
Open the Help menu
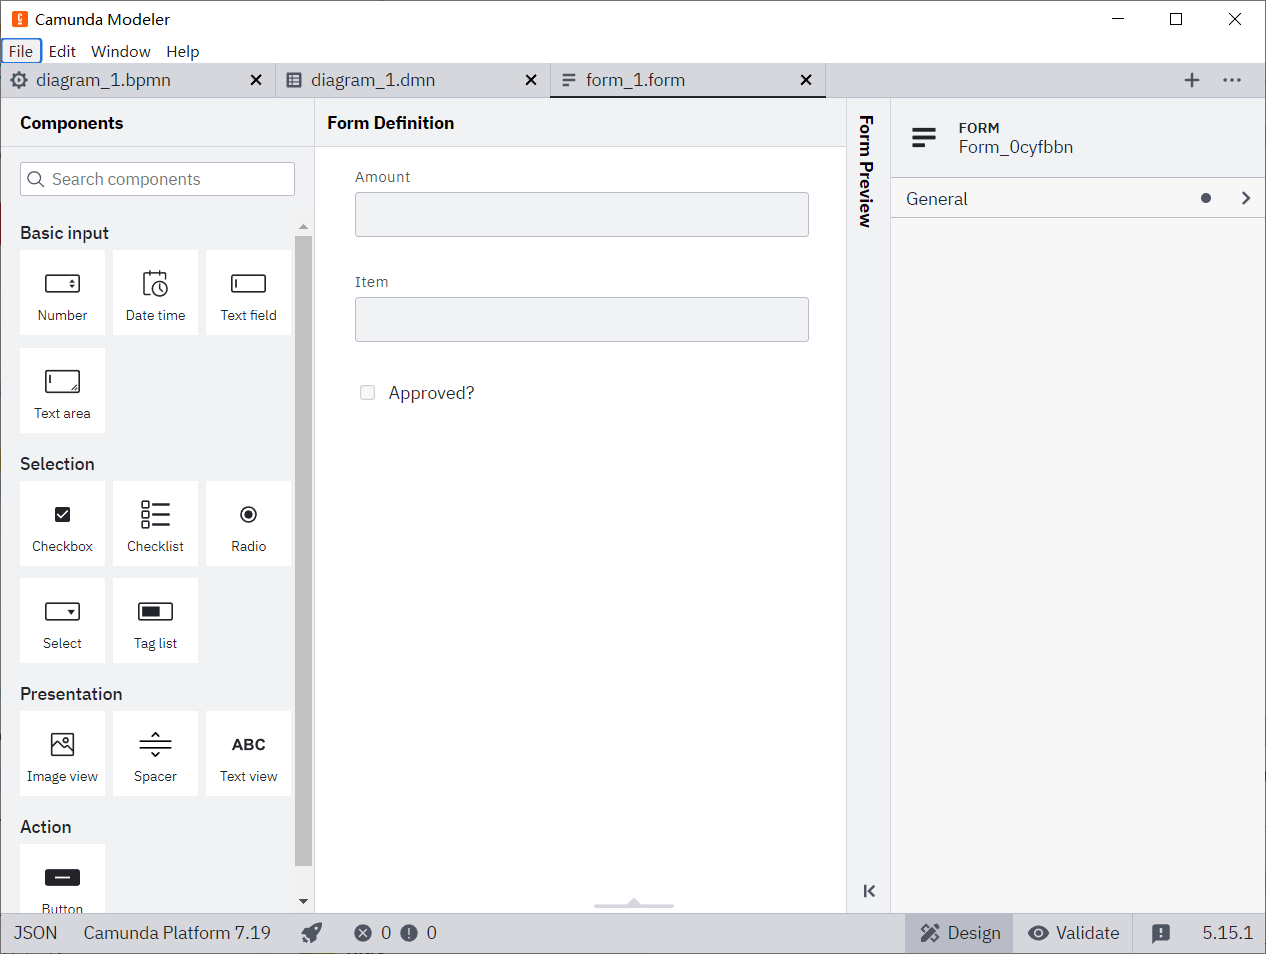[x=182, y=51]
